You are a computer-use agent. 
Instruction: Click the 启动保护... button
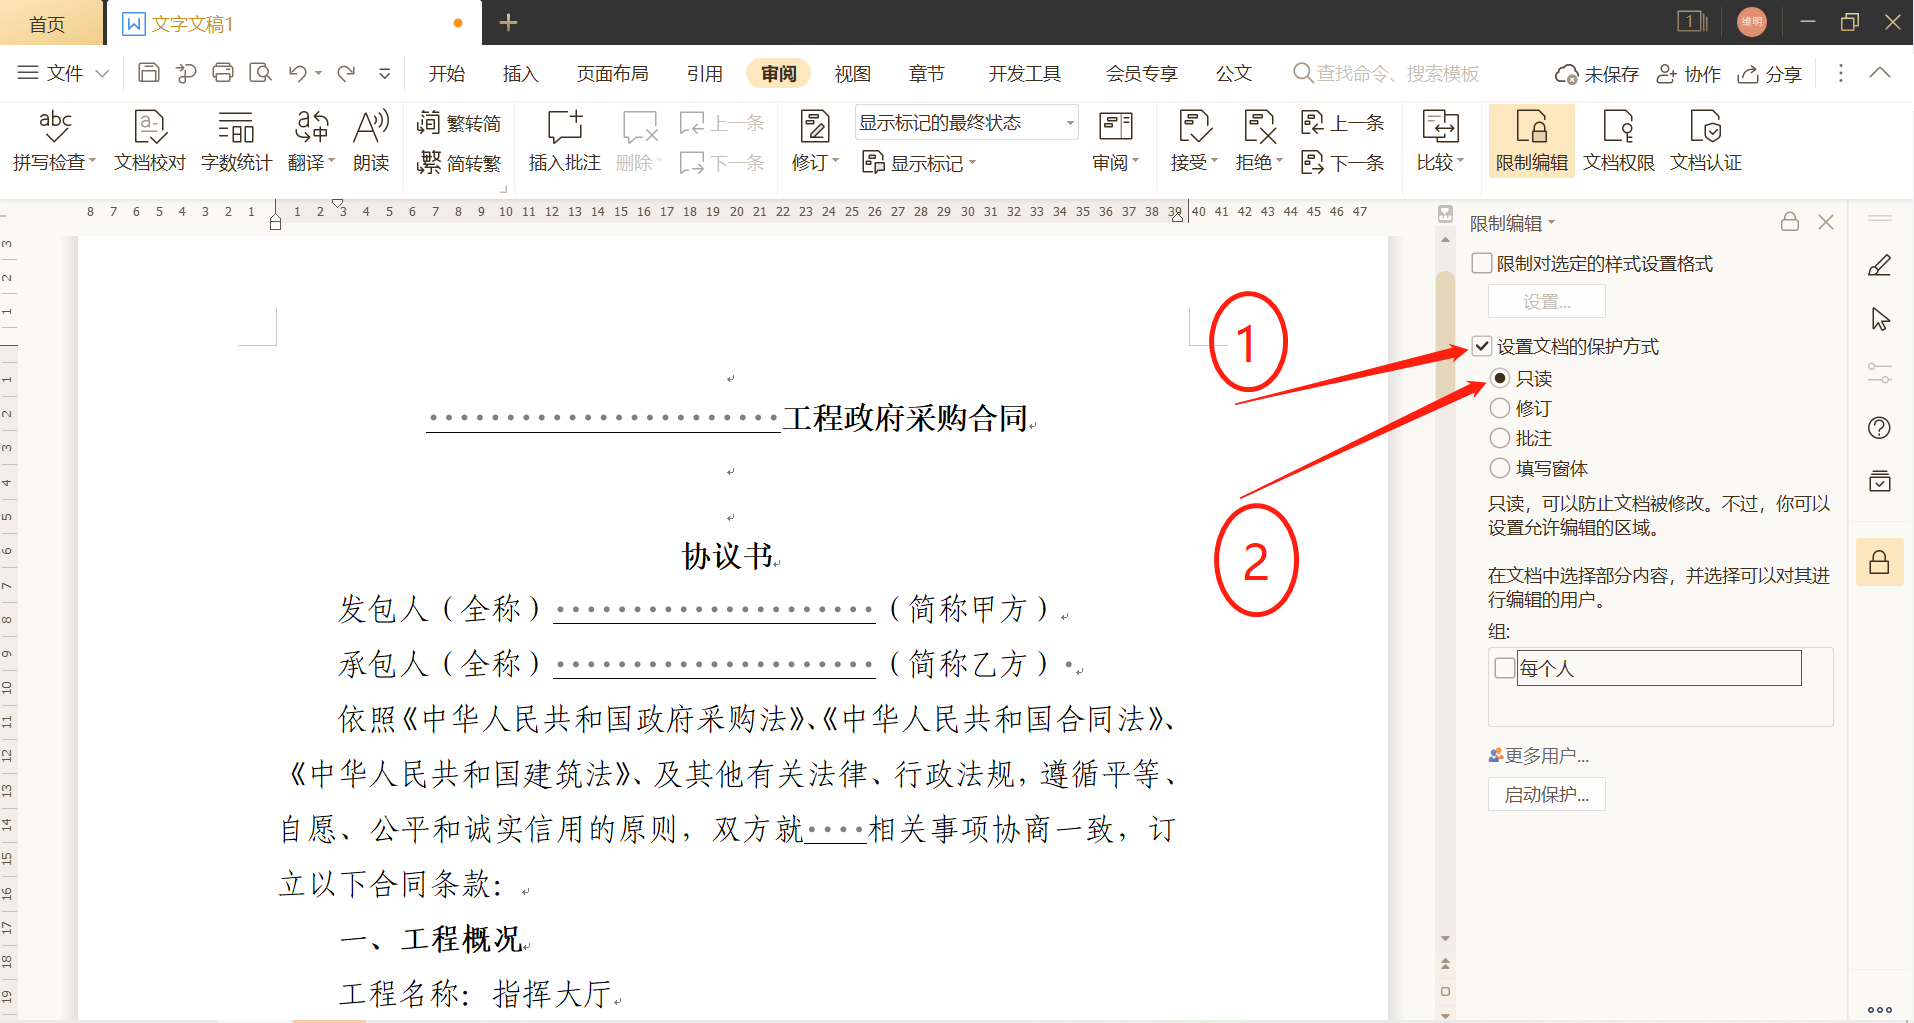point(1546,794)
